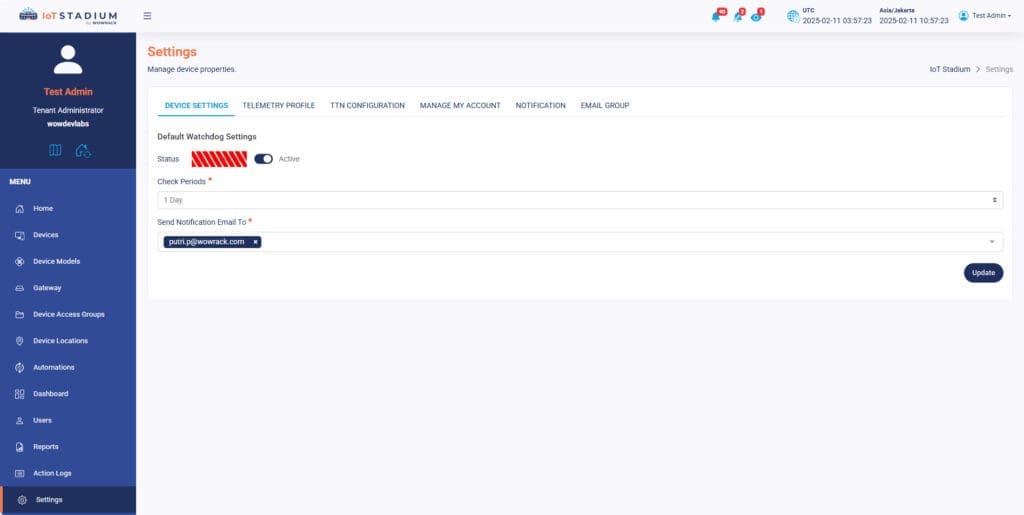Image resolution: width=1024 pixels, height=515 pixels.
Task: Toggle the watchdog Active status switch
Action: 264,159
